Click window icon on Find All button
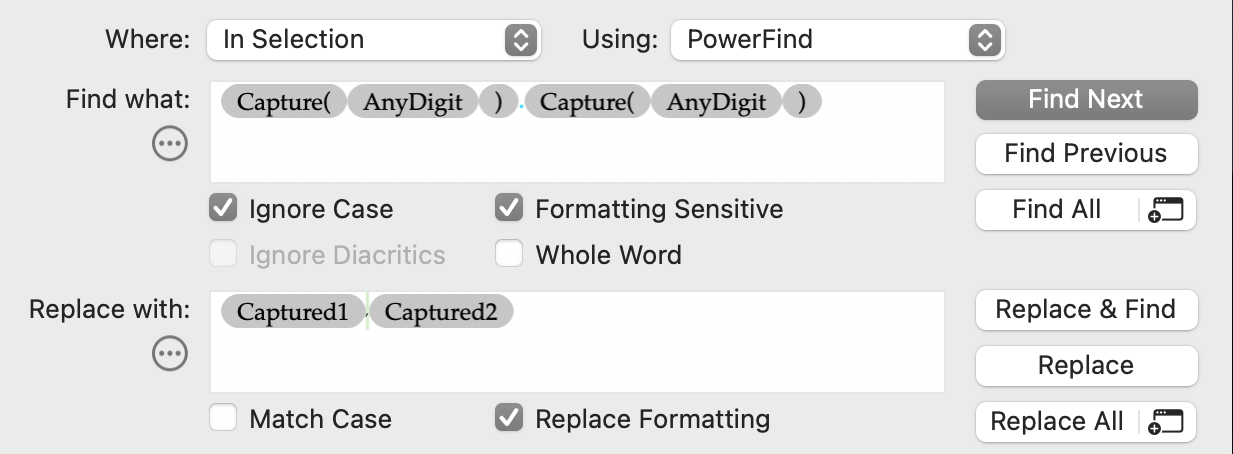The width and height of the screenshot is (1233, 454). (x=1167, y=210)
